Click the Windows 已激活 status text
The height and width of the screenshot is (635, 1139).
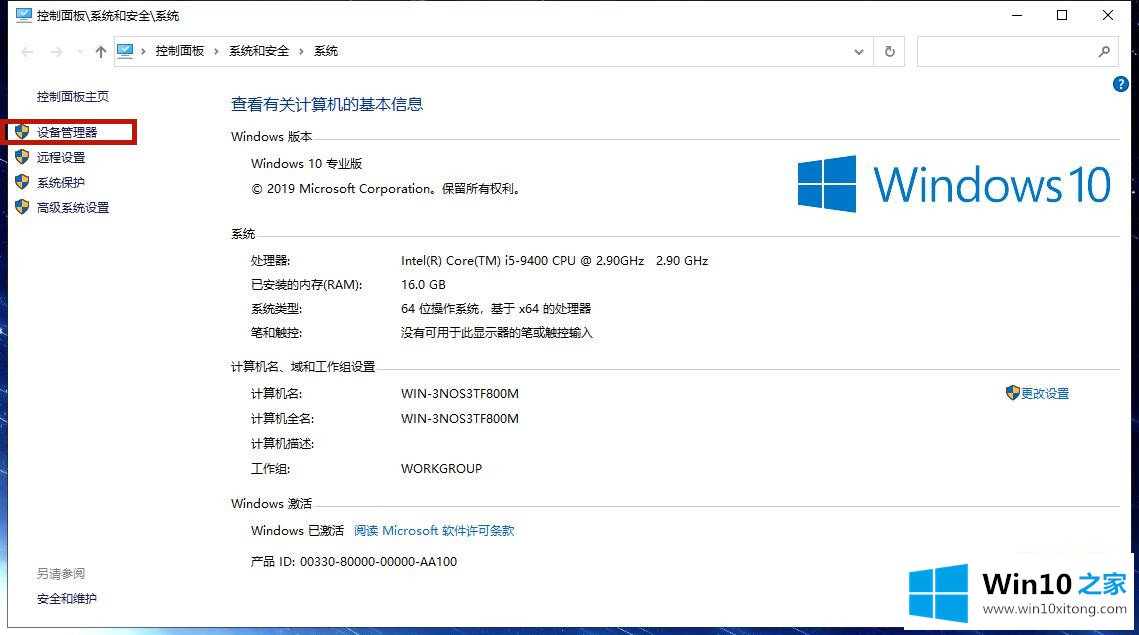point(297,531)
